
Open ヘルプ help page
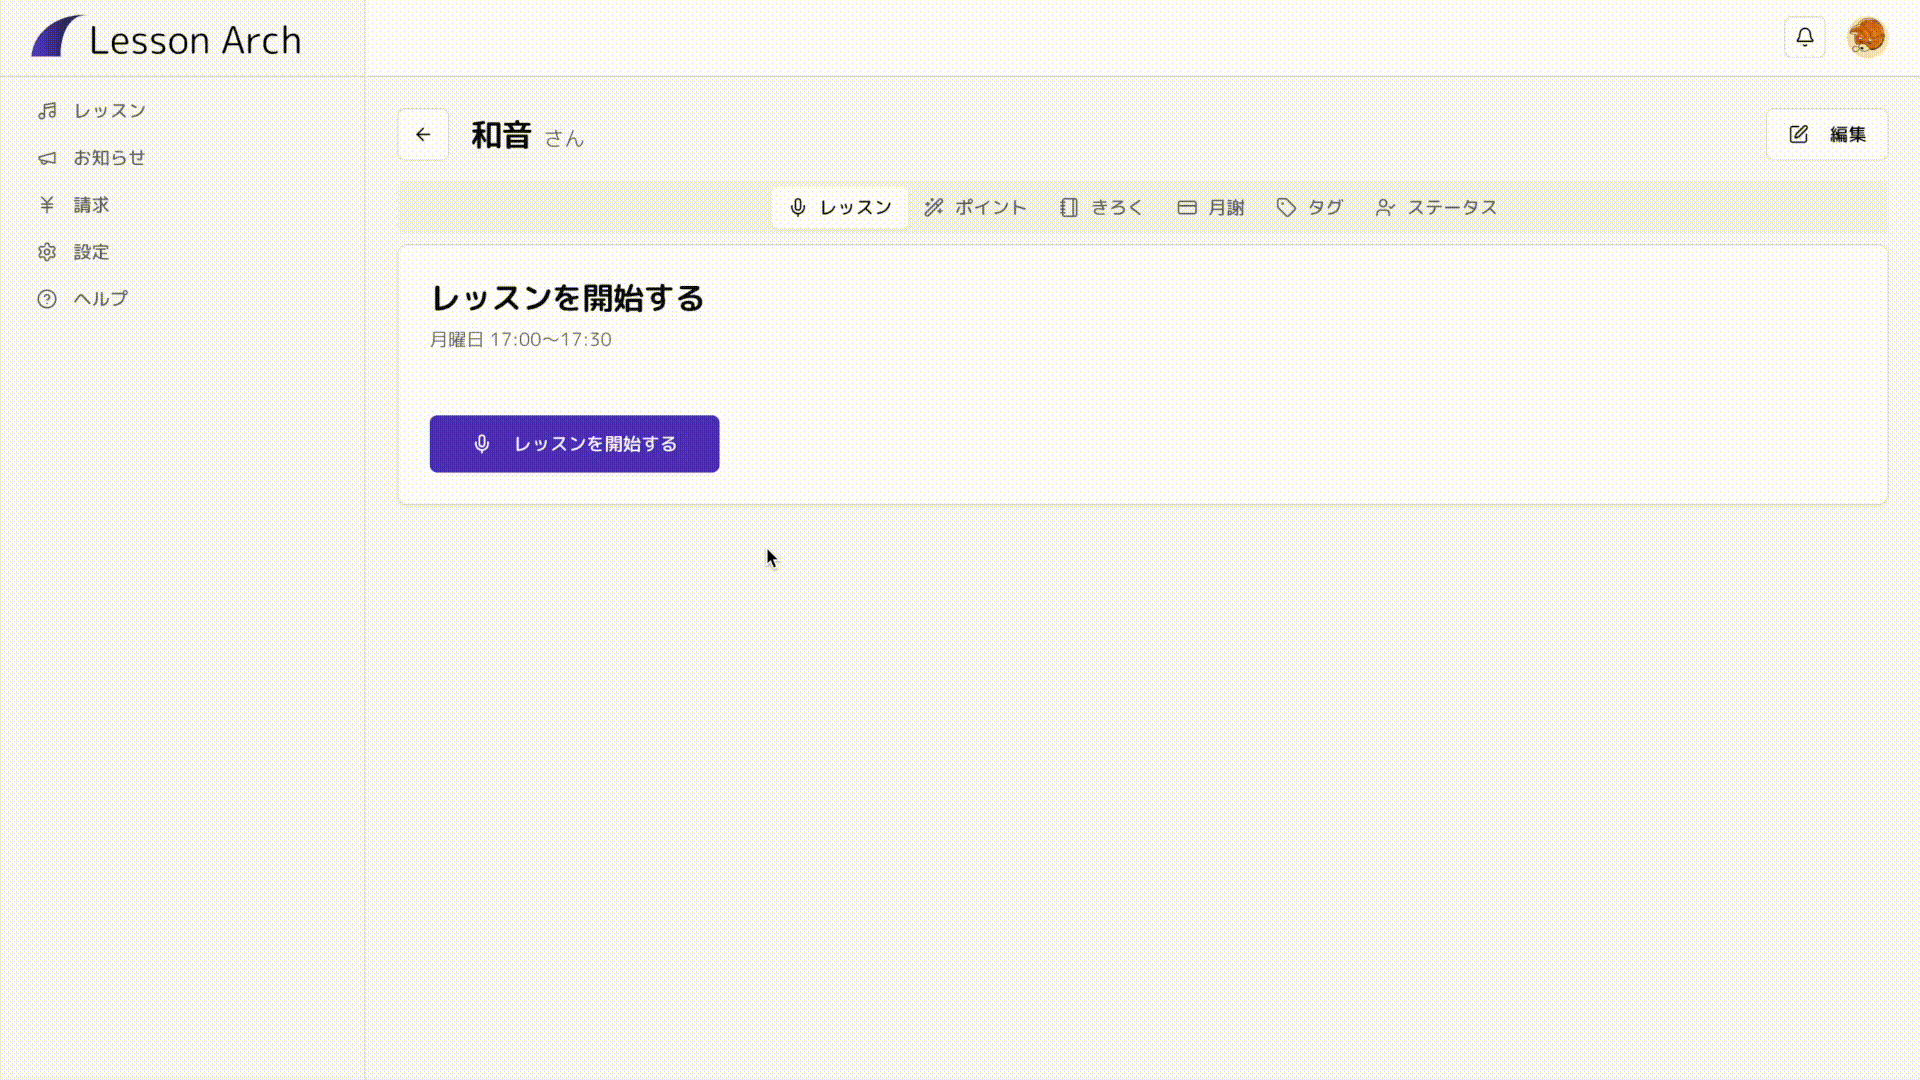tap(100, 299)
